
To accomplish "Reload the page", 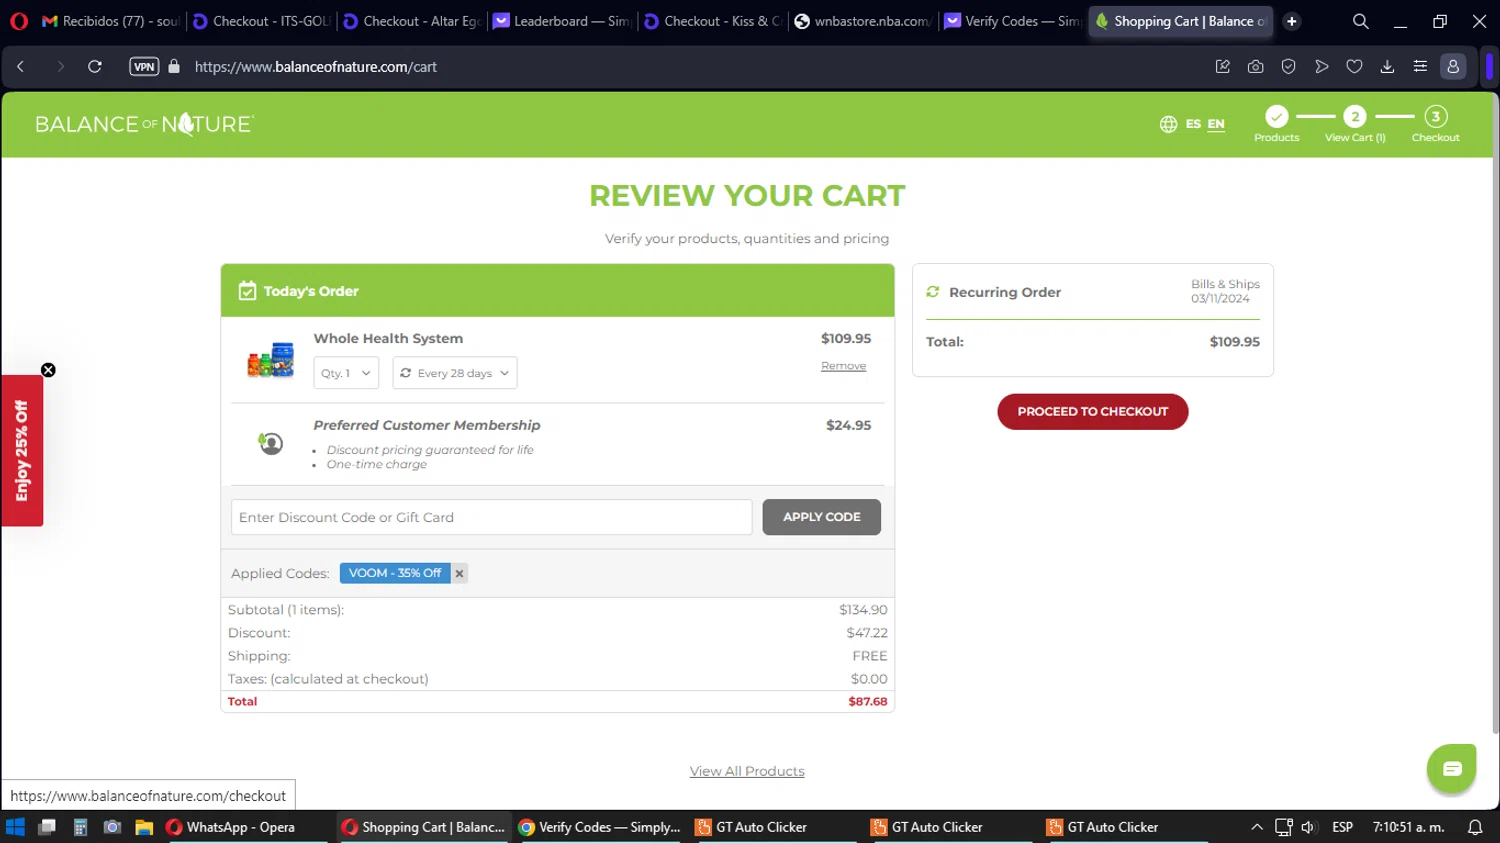I will point(95,67).
